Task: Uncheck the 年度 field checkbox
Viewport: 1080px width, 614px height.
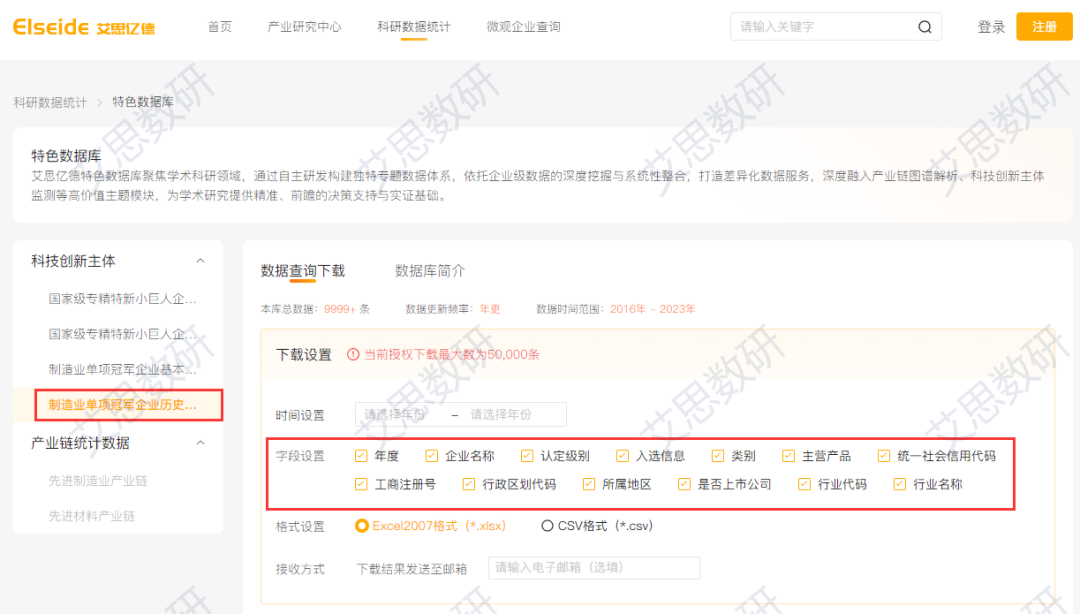Action: pos(361,456)
